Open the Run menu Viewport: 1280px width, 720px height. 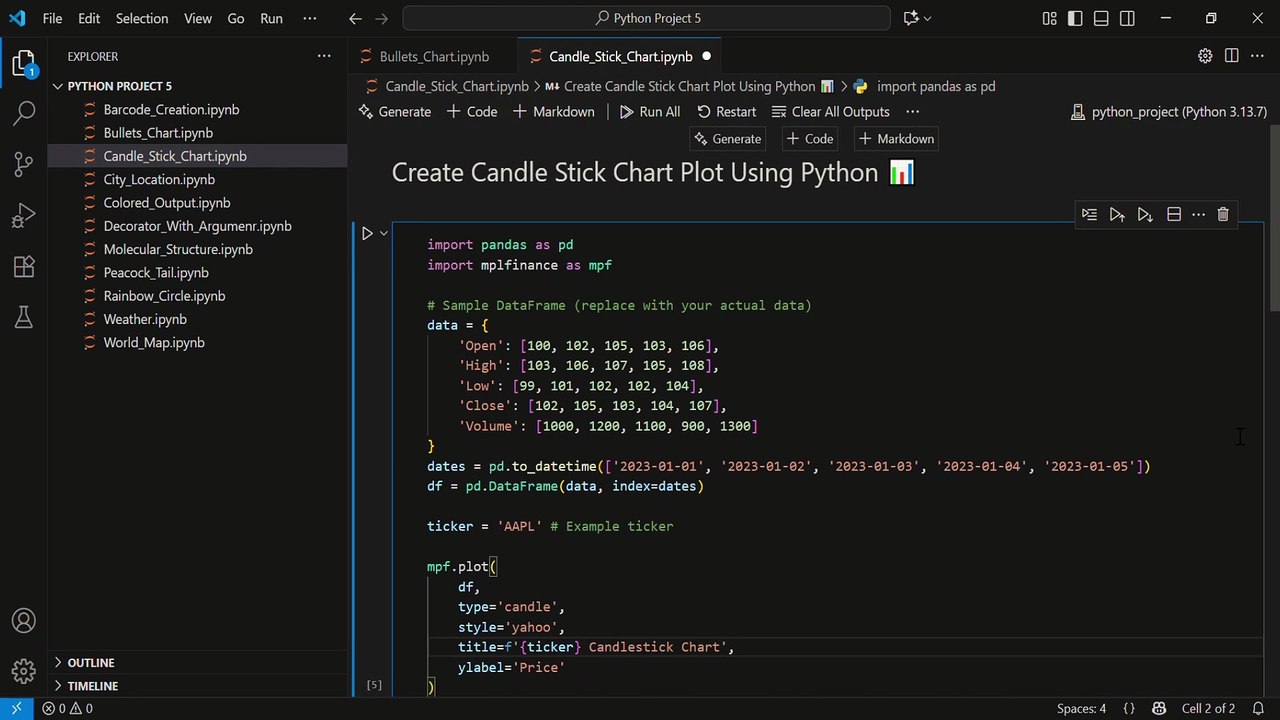pyautogui.click(x=271, y=18)
